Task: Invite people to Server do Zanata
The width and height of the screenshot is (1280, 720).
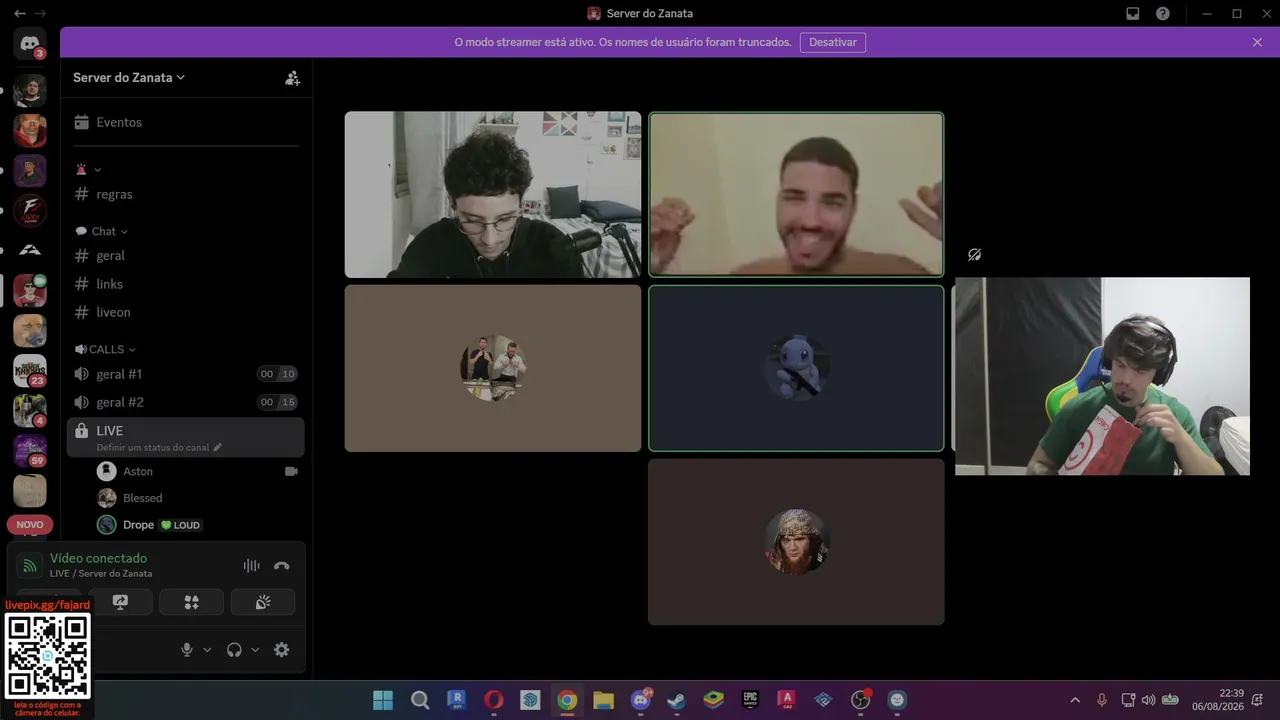Action: (292, 78)
